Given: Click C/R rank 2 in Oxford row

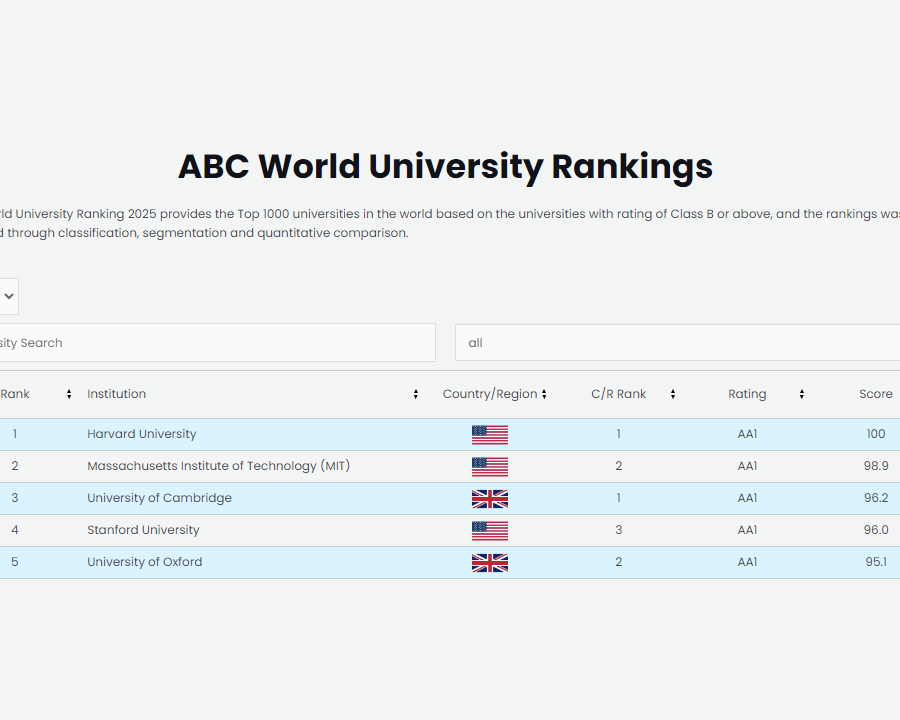Looking at the screenshot, I should click(619, 562).
